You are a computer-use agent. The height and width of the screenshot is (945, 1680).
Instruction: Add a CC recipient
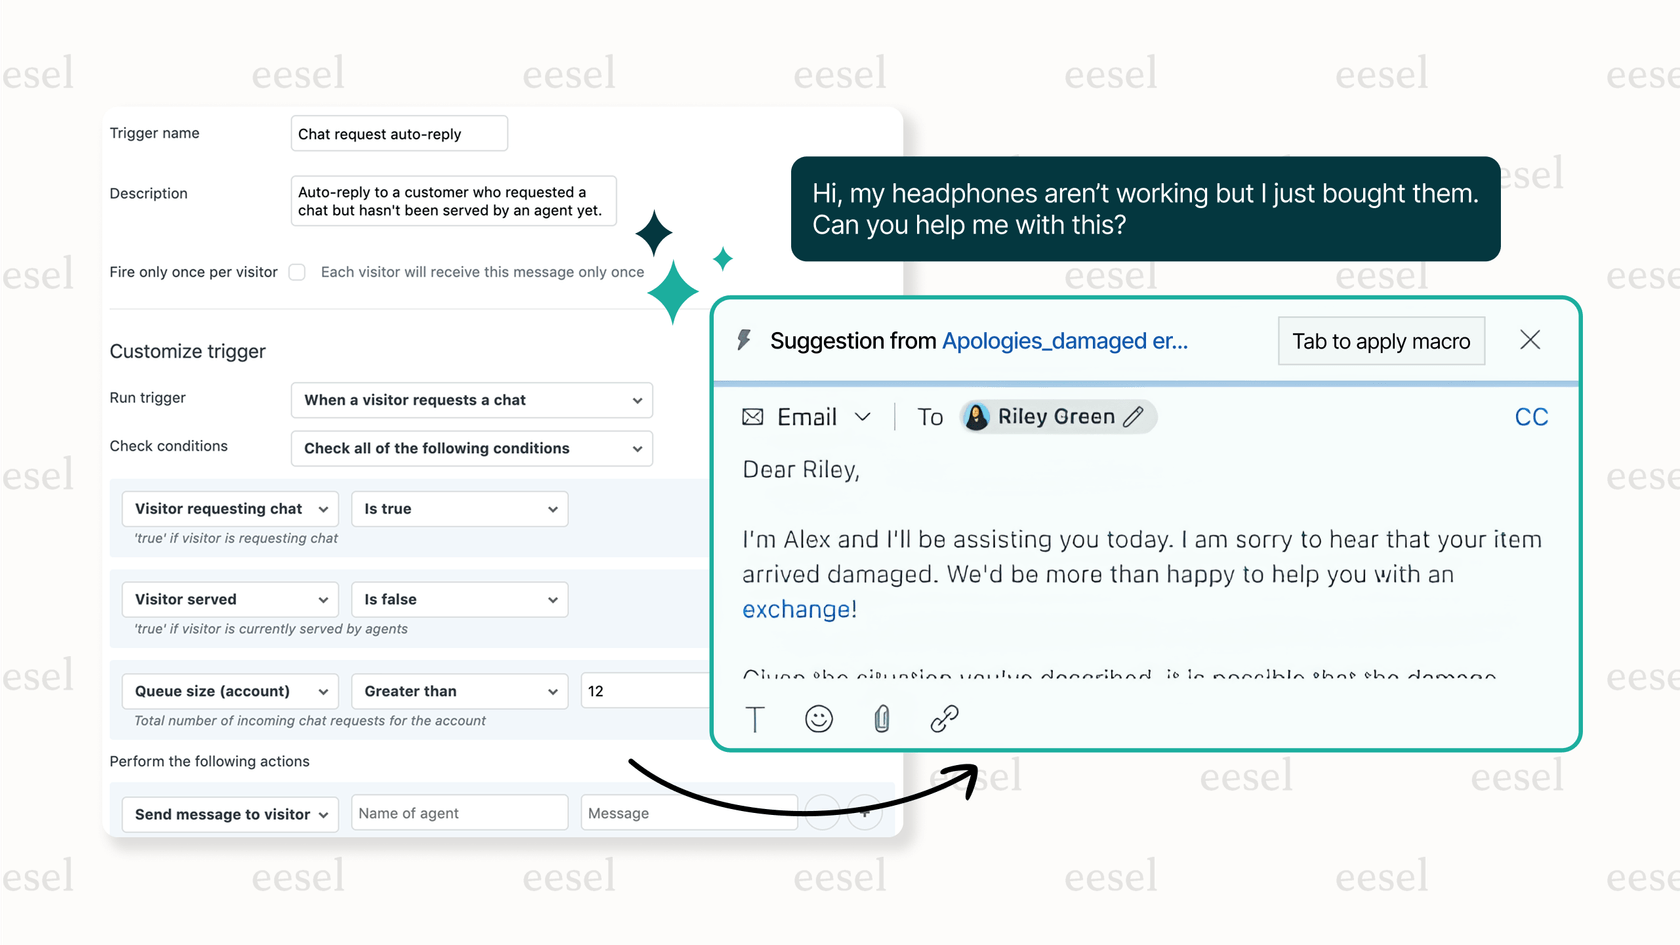tap(1531, 416)
